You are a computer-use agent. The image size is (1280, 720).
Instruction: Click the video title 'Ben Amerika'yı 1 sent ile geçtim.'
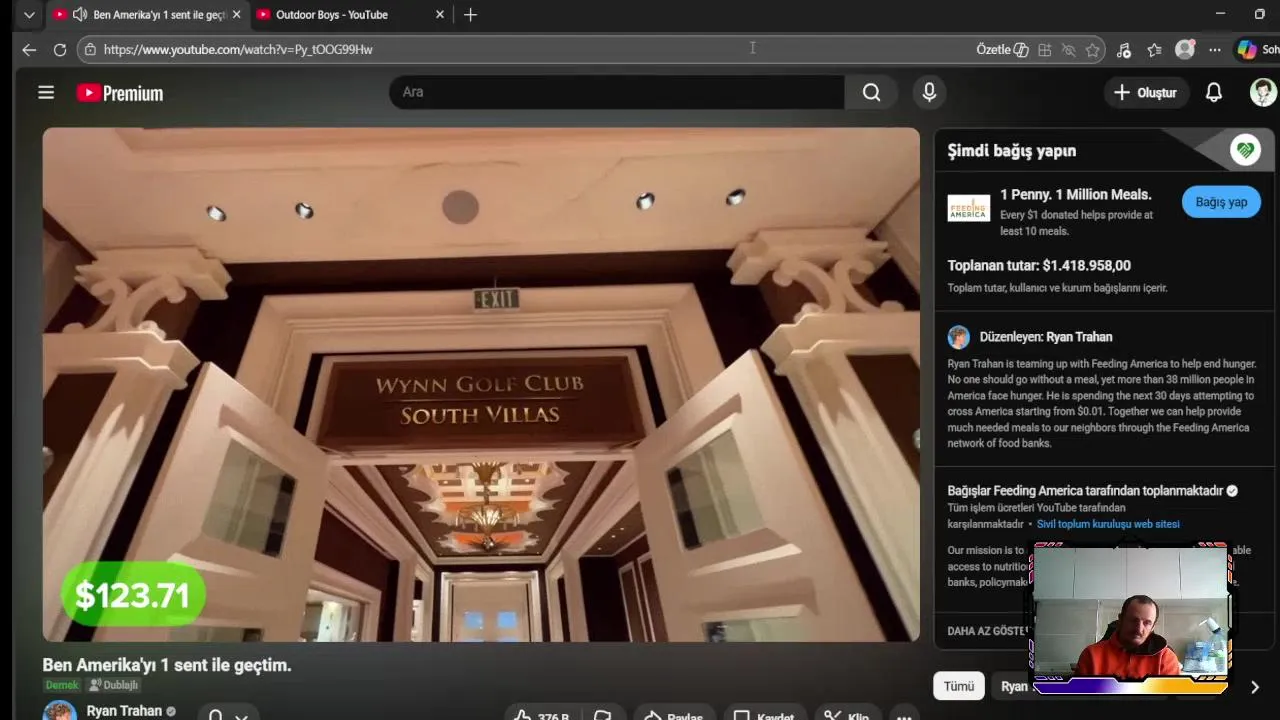167,665
